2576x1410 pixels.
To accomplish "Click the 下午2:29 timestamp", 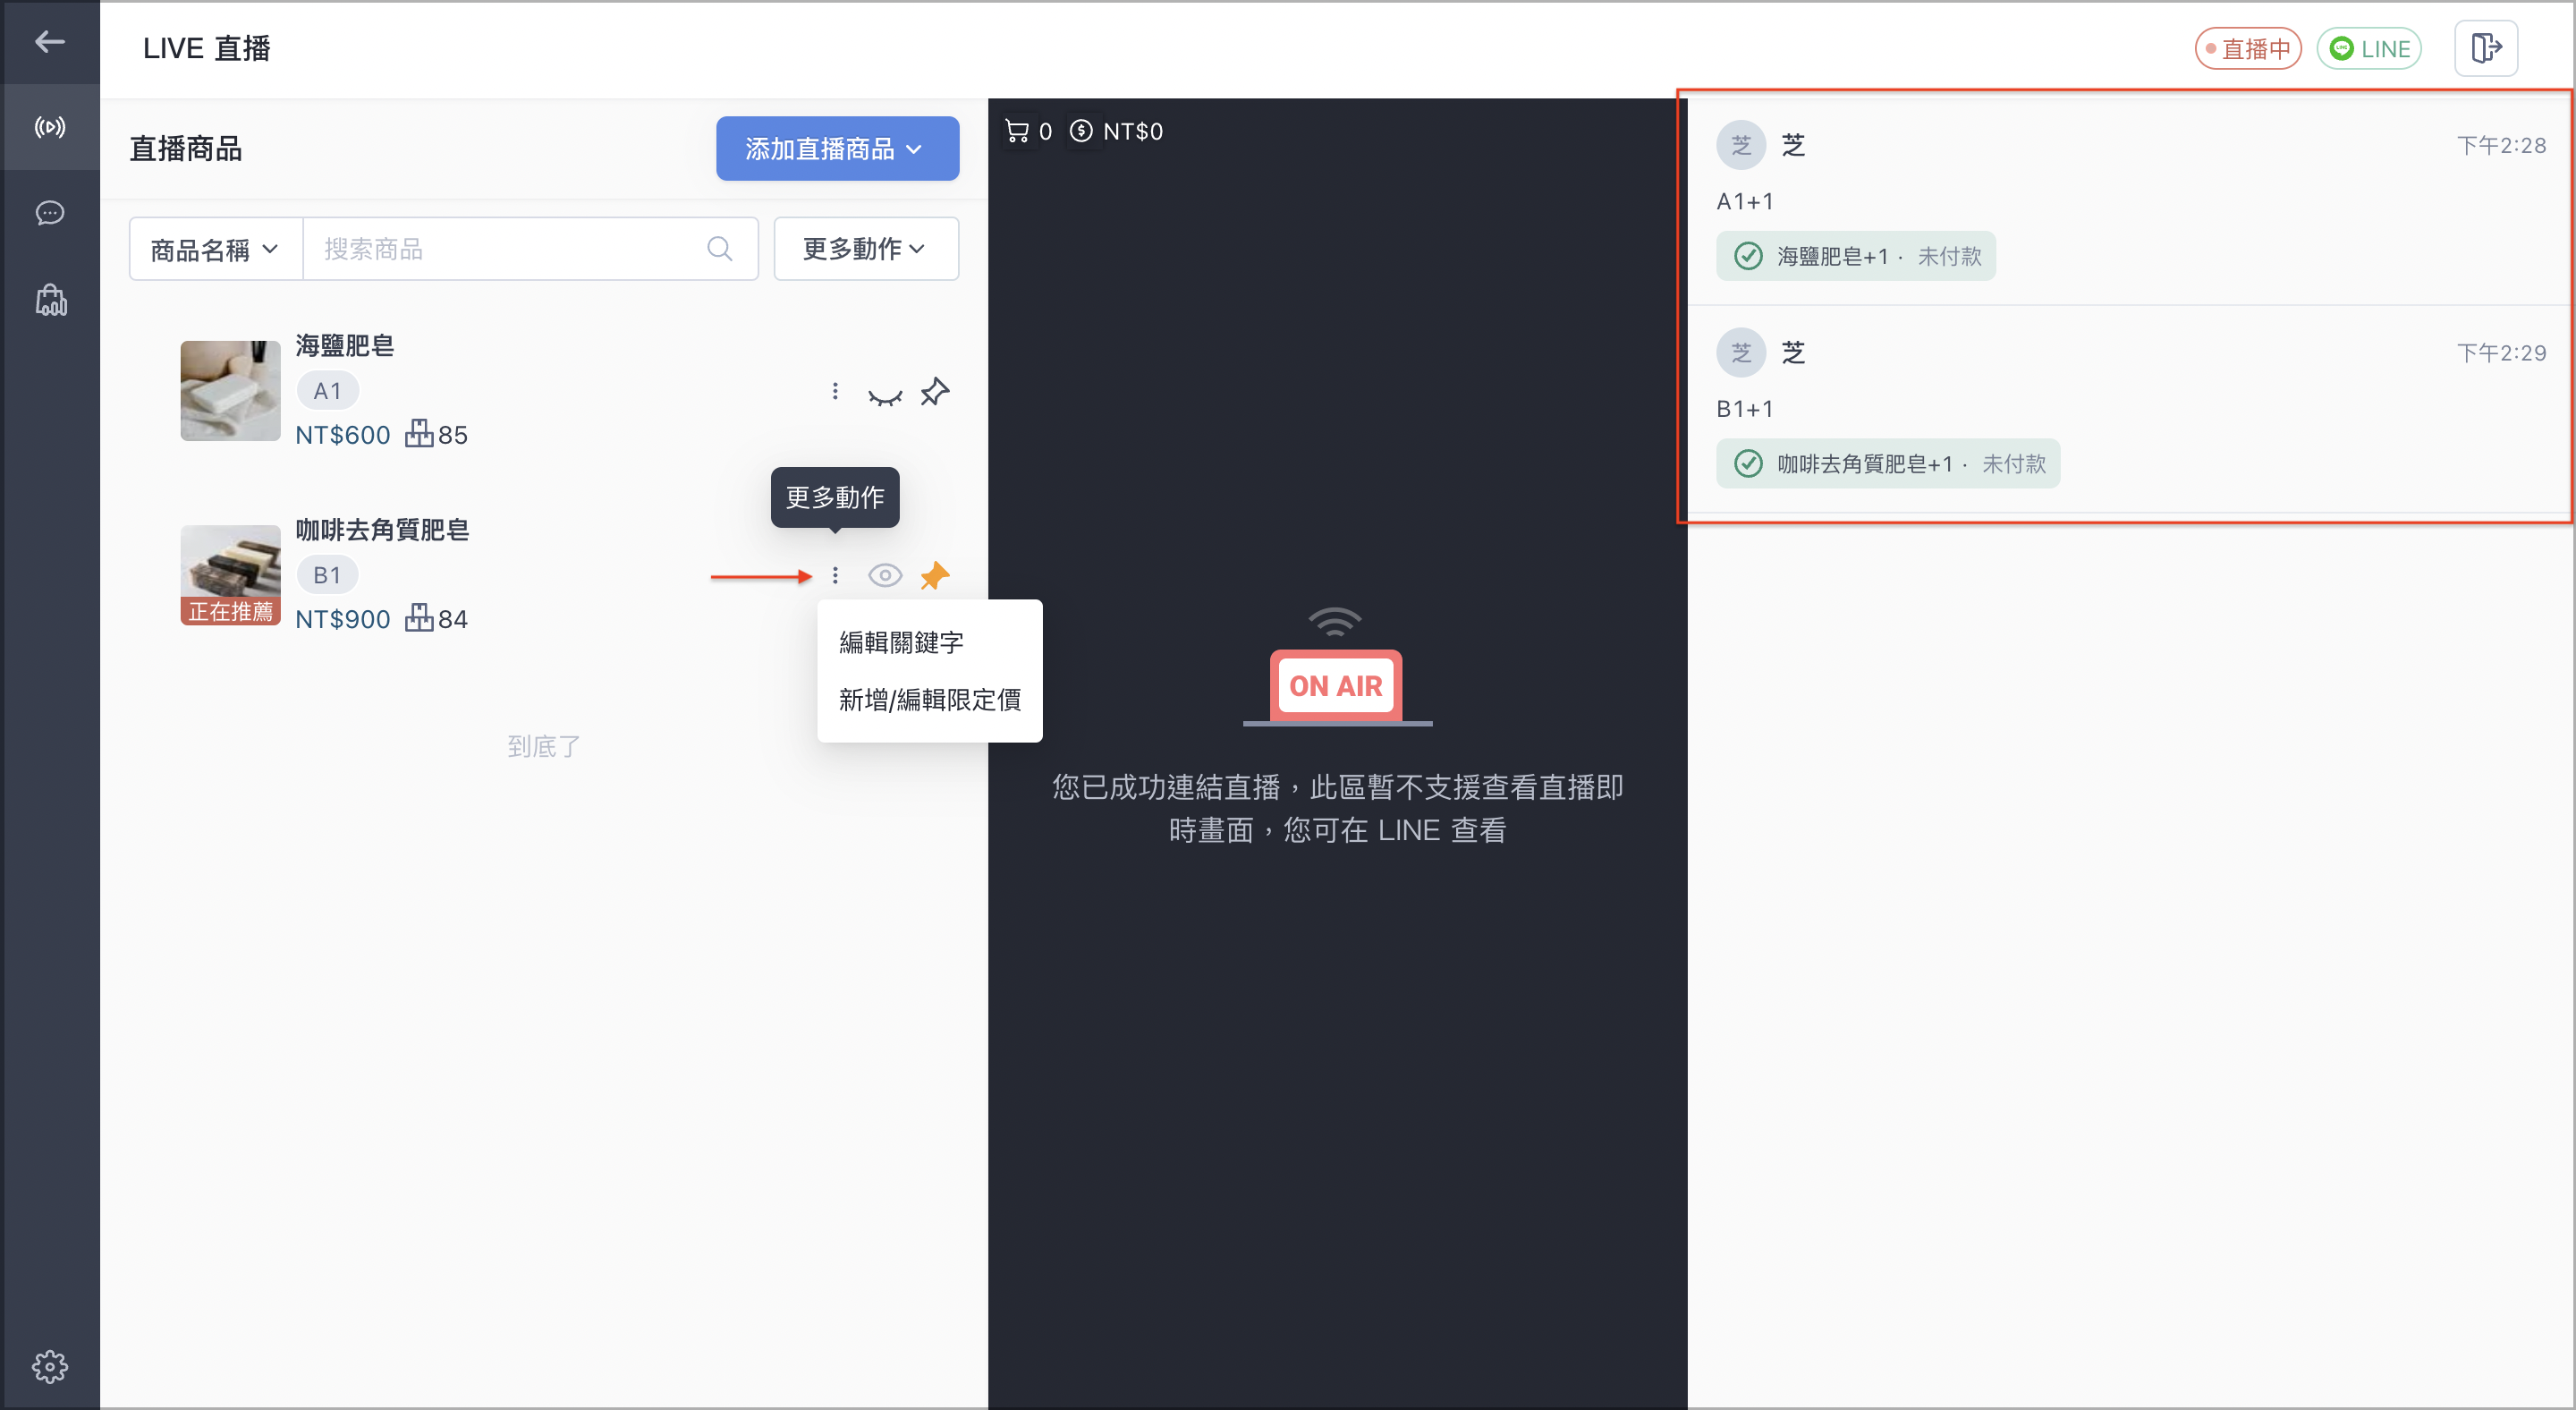I will (2501, 353).
